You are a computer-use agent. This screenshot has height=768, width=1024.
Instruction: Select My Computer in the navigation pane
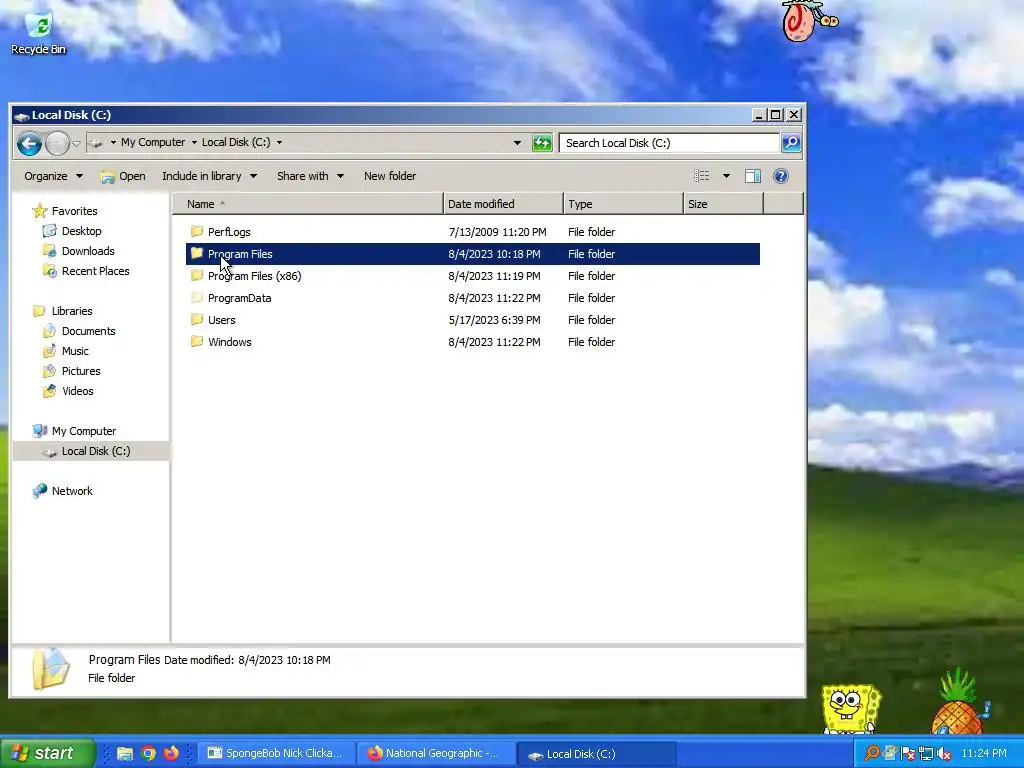tap(84, 431)
